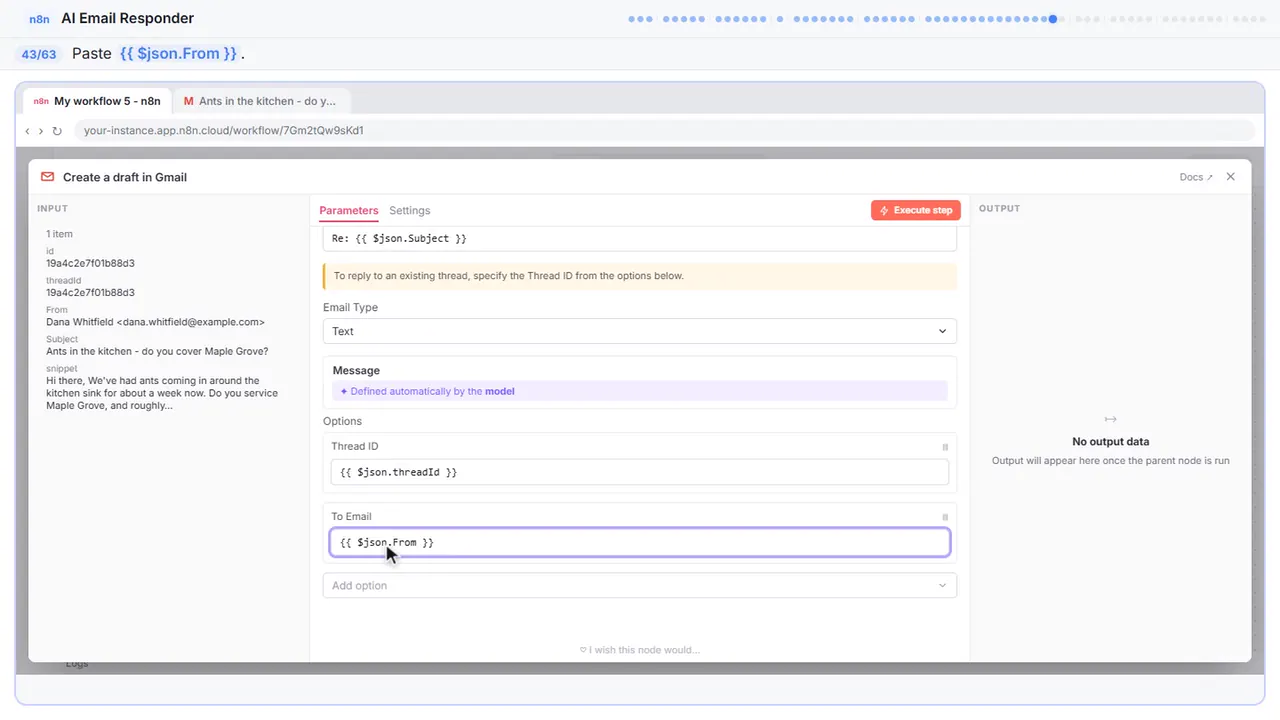Screen dimensions: 1280x720
Task: Click the AI Email Responder title
Action: [x=127, y=19]
